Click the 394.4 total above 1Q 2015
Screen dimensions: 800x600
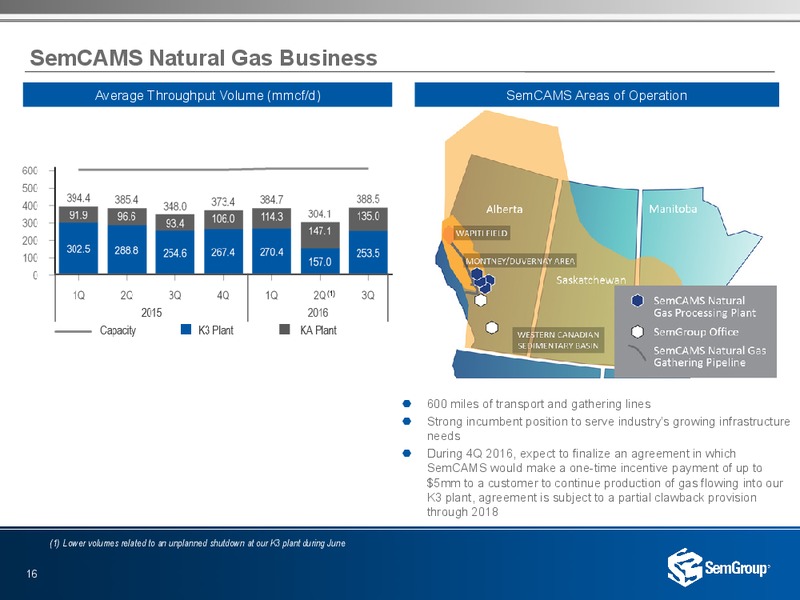pos(78,198)
